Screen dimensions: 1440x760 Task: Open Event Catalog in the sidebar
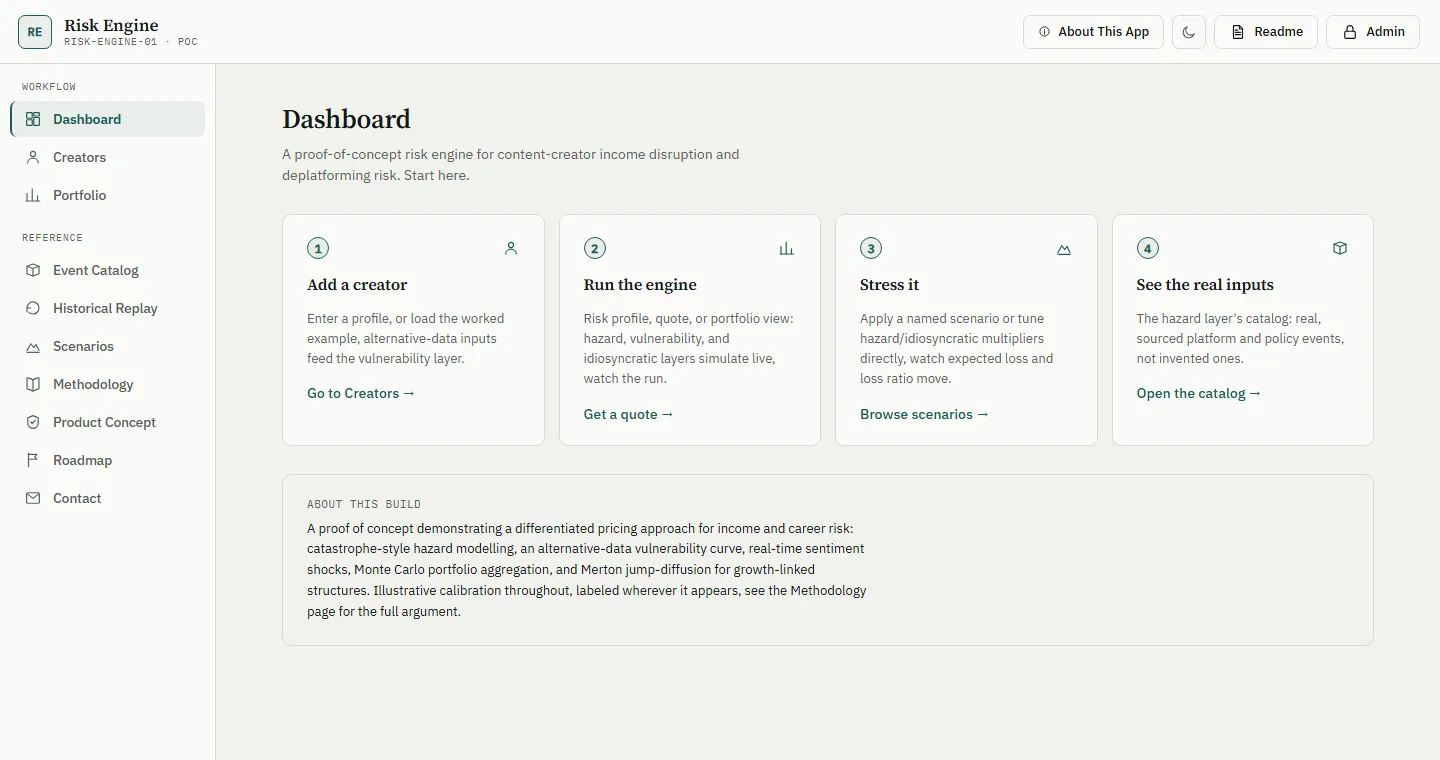108,270
